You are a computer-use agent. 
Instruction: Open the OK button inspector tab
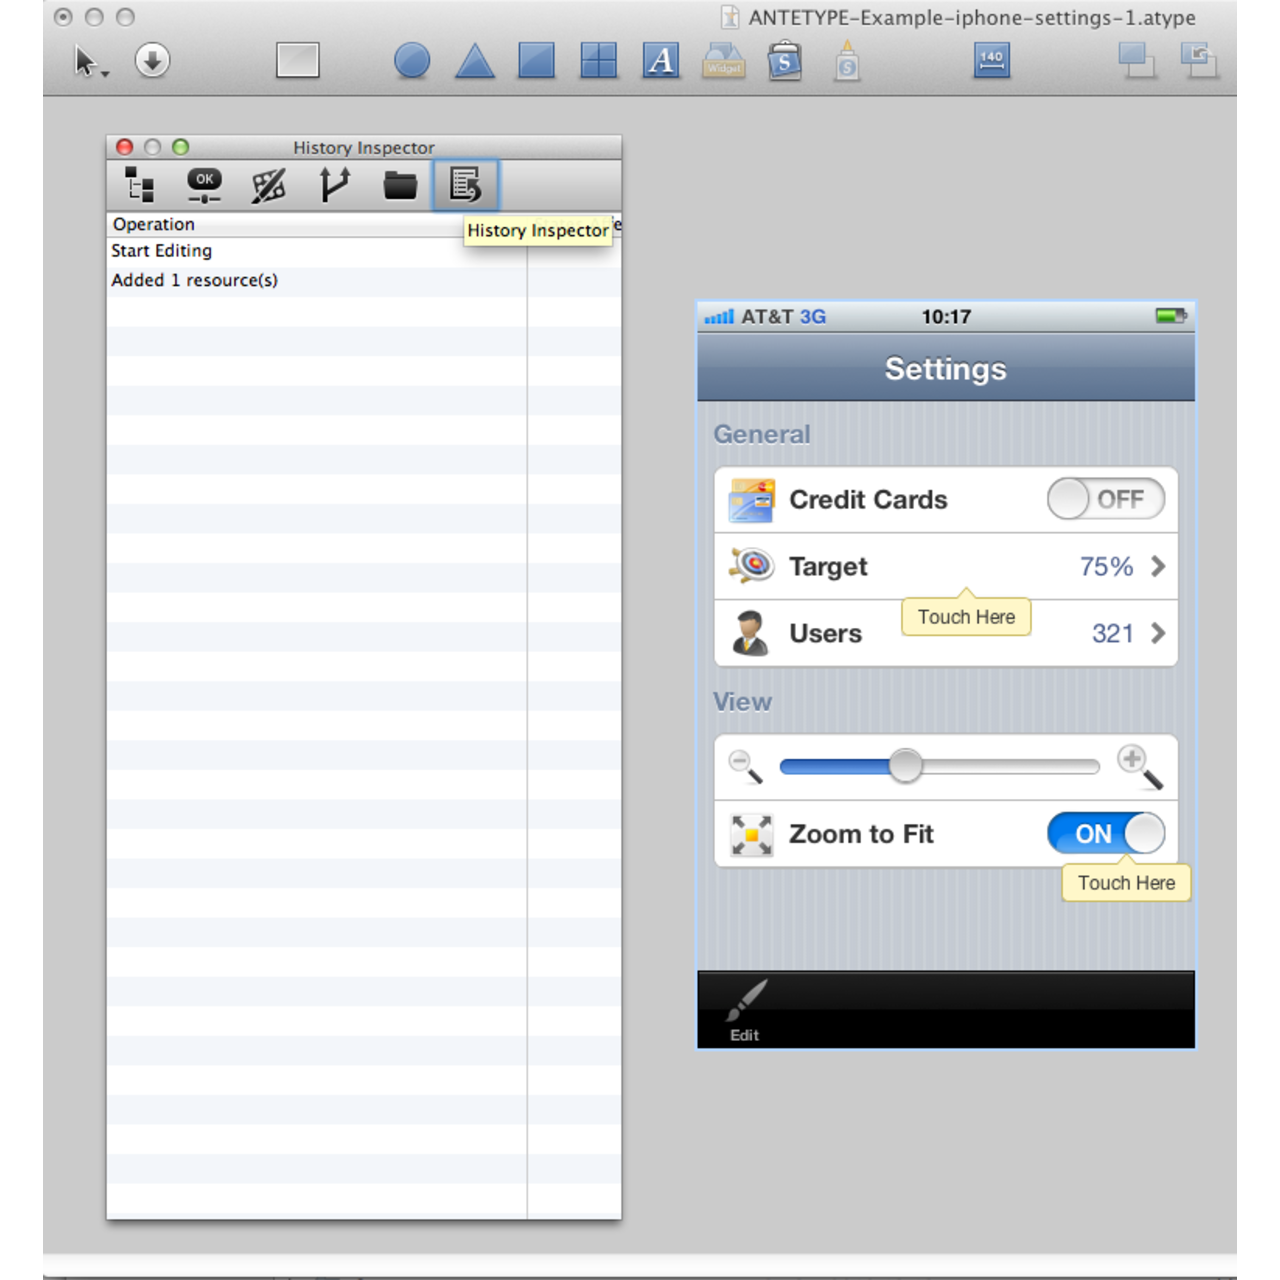(204, 185)
